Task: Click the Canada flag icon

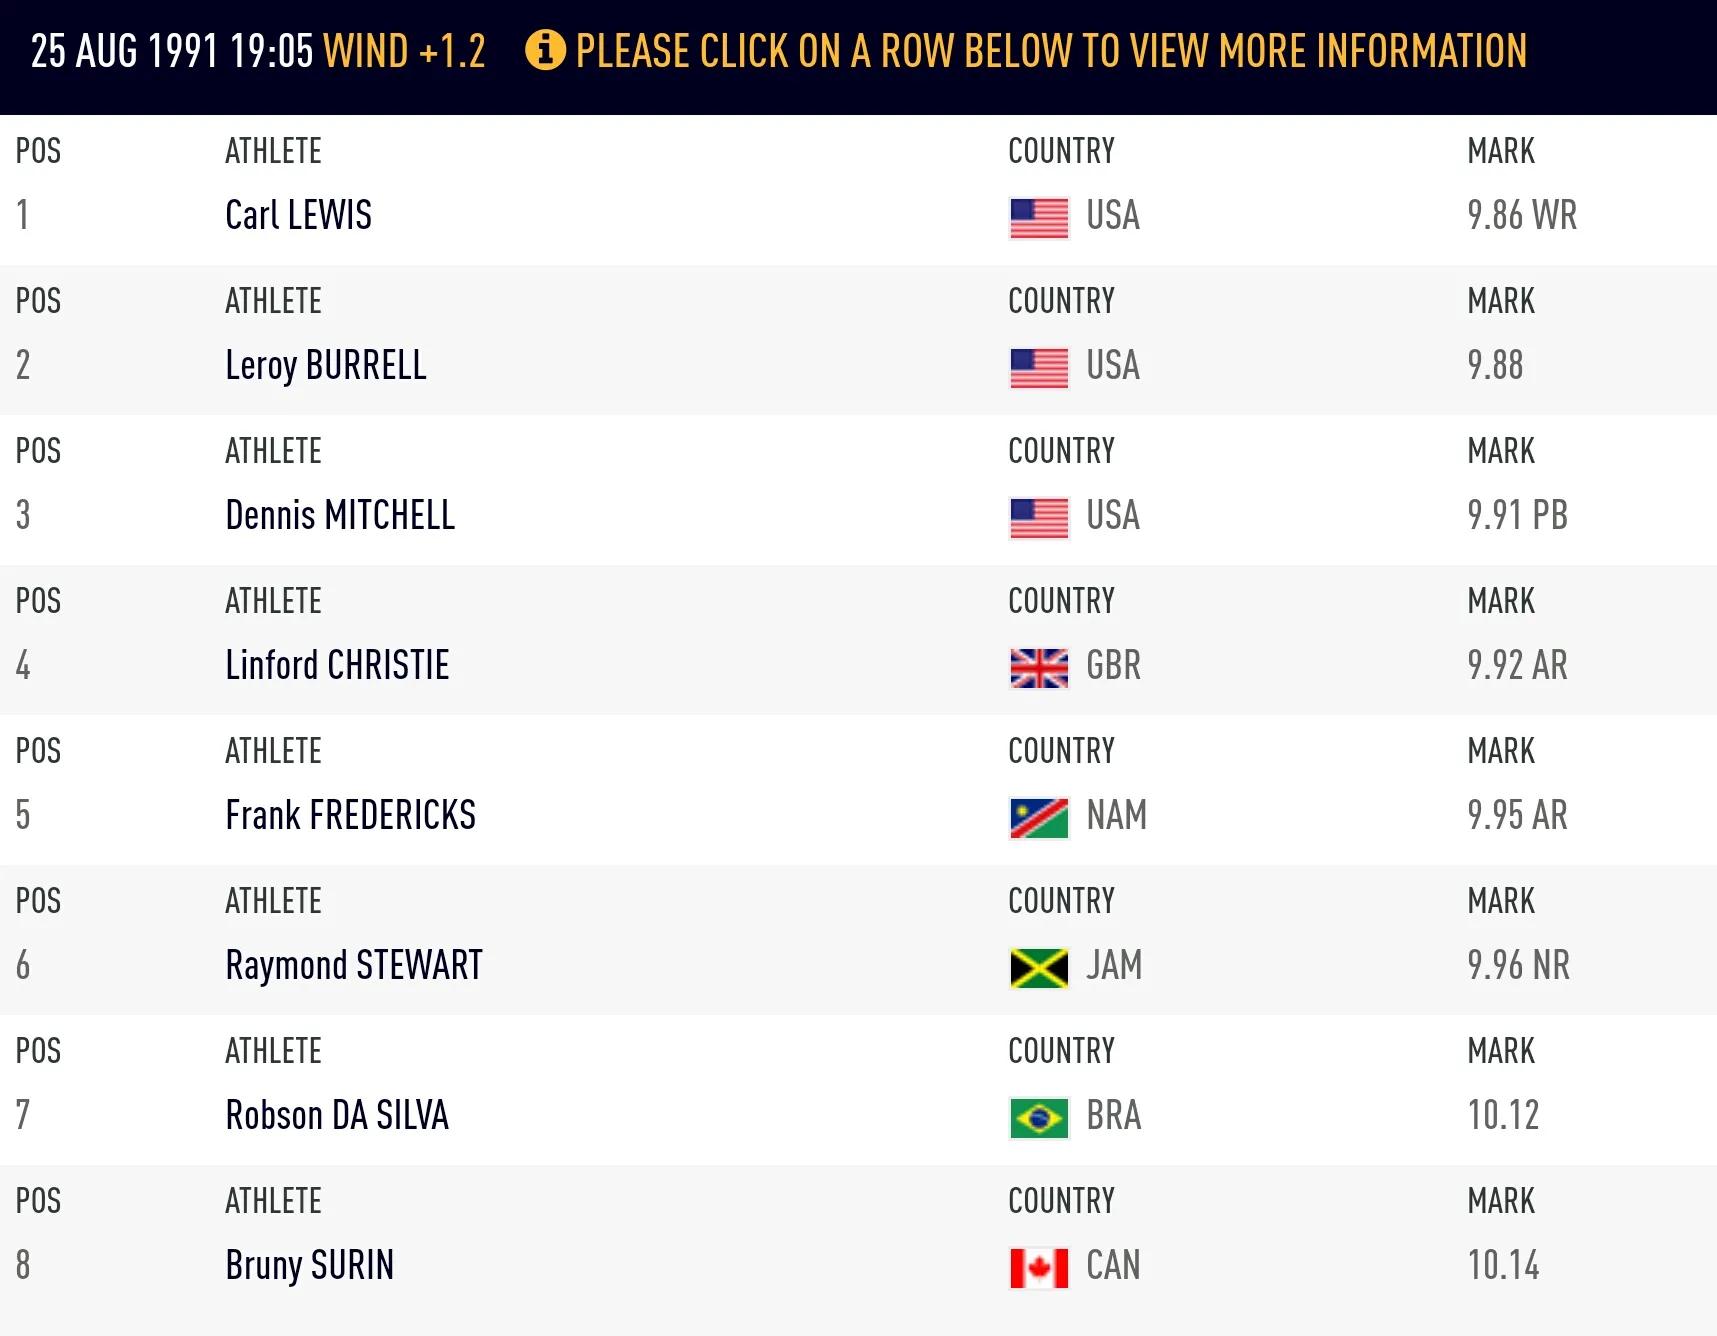Action: point(1039,1267)
